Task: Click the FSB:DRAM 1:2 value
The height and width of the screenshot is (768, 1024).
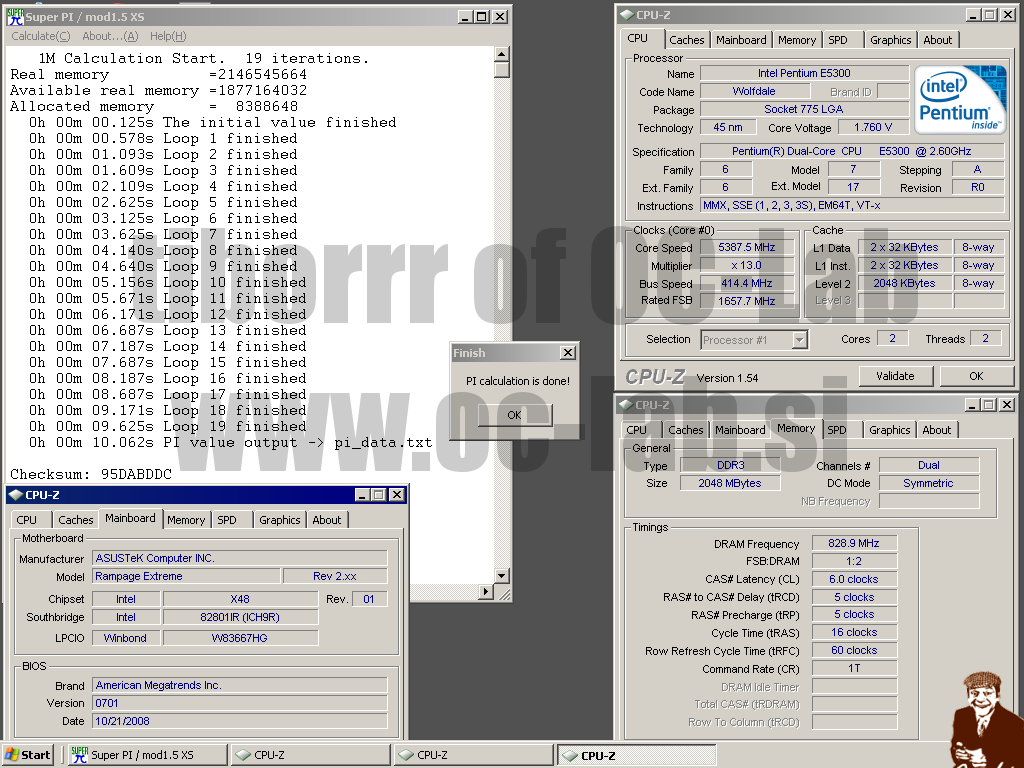Action: coord(854,561)
